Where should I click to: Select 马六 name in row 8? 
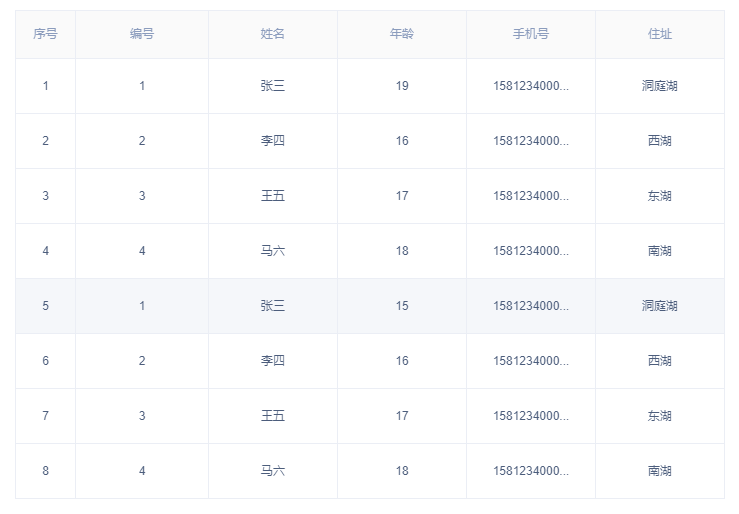coord(273,471)
